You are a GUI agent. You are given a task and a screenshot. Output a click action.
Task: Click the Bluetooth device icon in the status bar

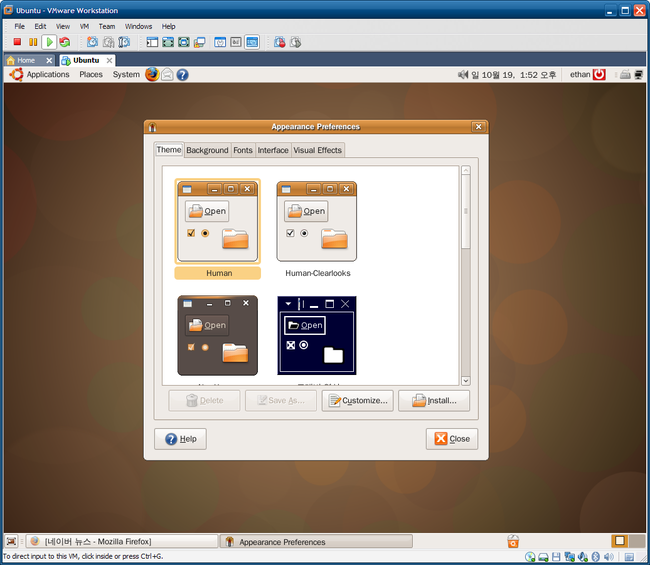click(596, 557)
